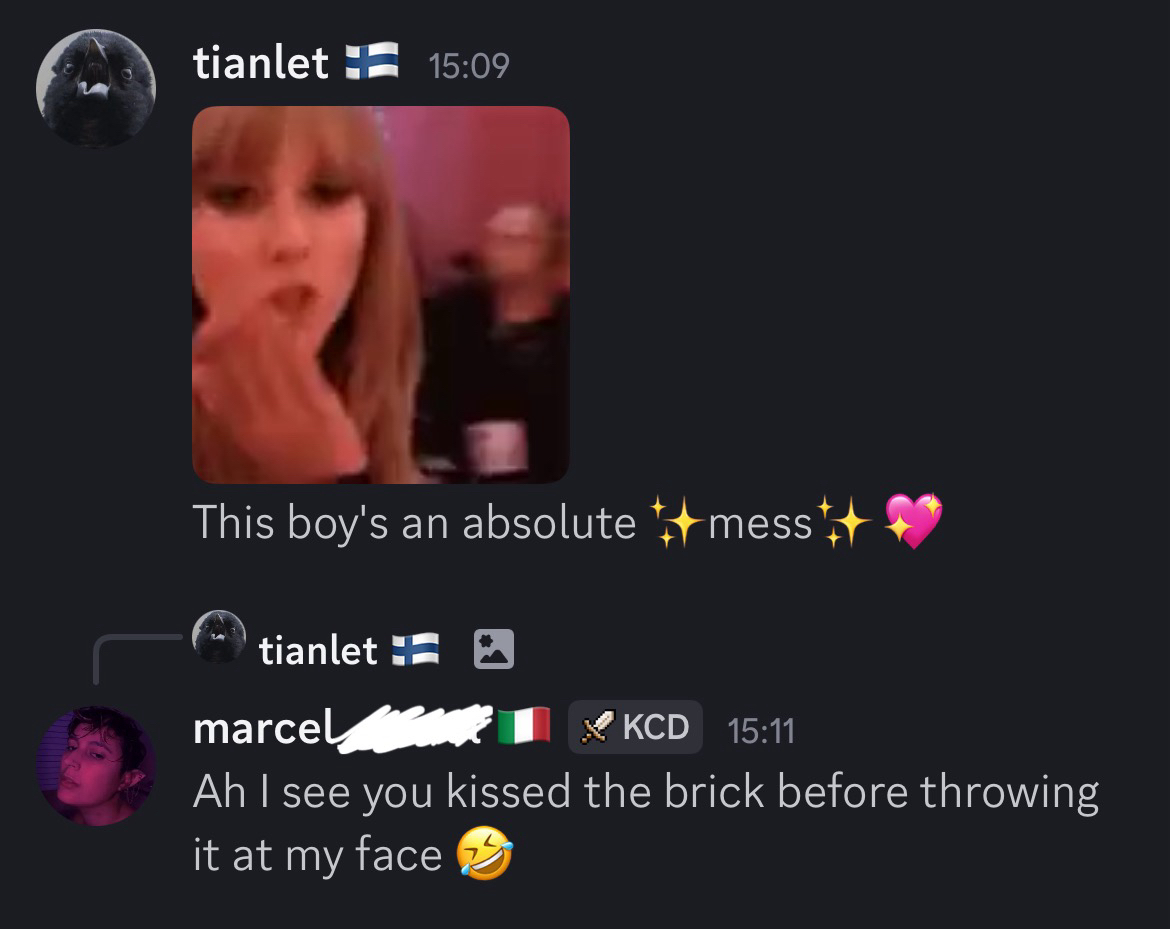Click the sword icon in the KCD tag

tap(597, 727)
